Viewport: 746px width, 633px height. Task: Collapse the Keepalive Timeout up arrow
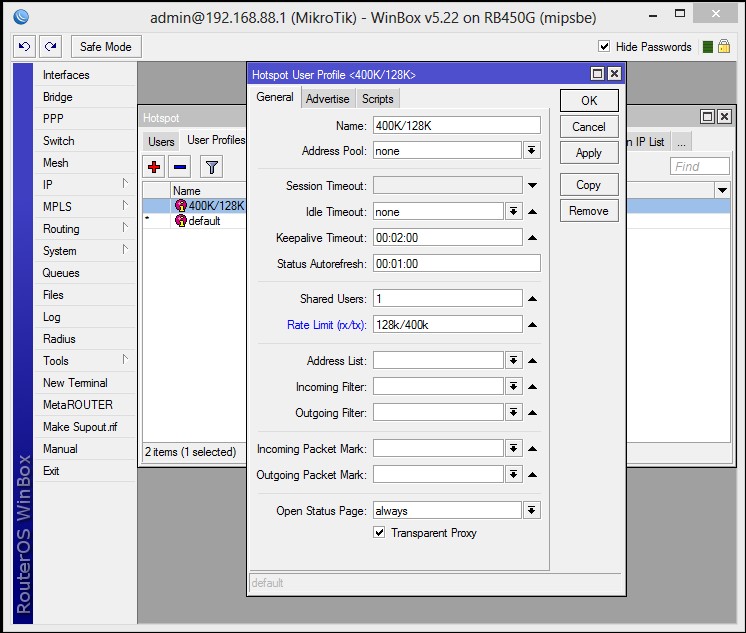point(532,237)
